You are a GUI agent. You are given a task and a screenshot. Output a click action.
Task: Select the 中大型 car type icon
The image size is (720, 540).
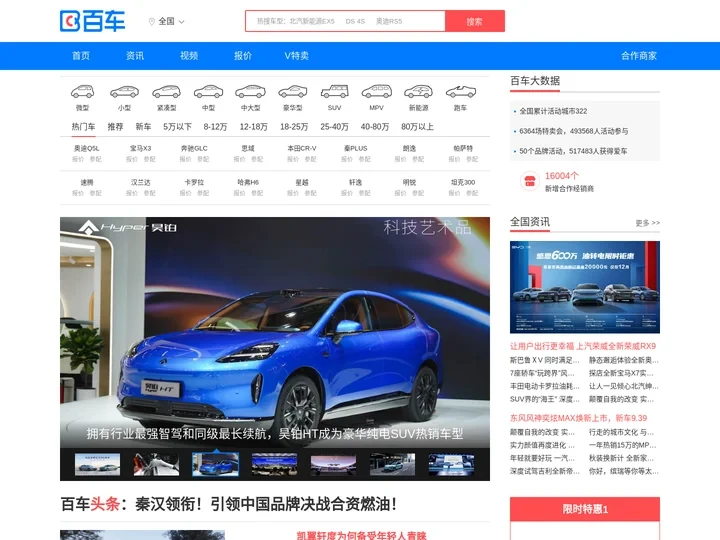(250, 92)
